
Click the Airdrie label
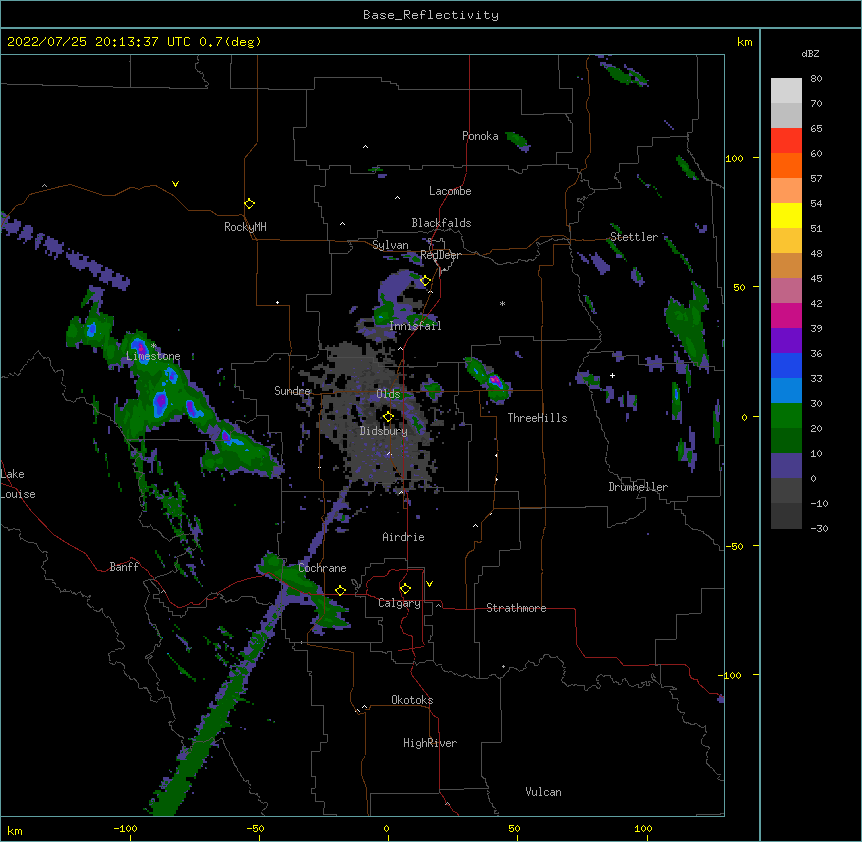(403, 537)
